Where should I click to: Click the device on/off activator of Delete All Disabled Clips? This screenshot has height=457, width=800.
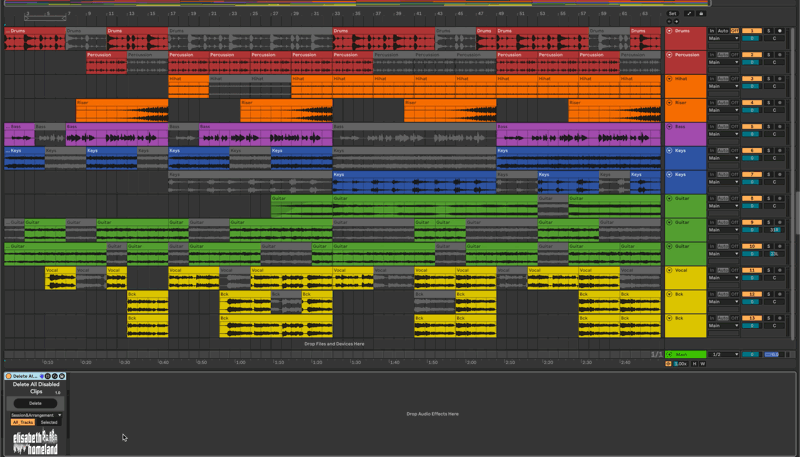[x=9, y=376]
